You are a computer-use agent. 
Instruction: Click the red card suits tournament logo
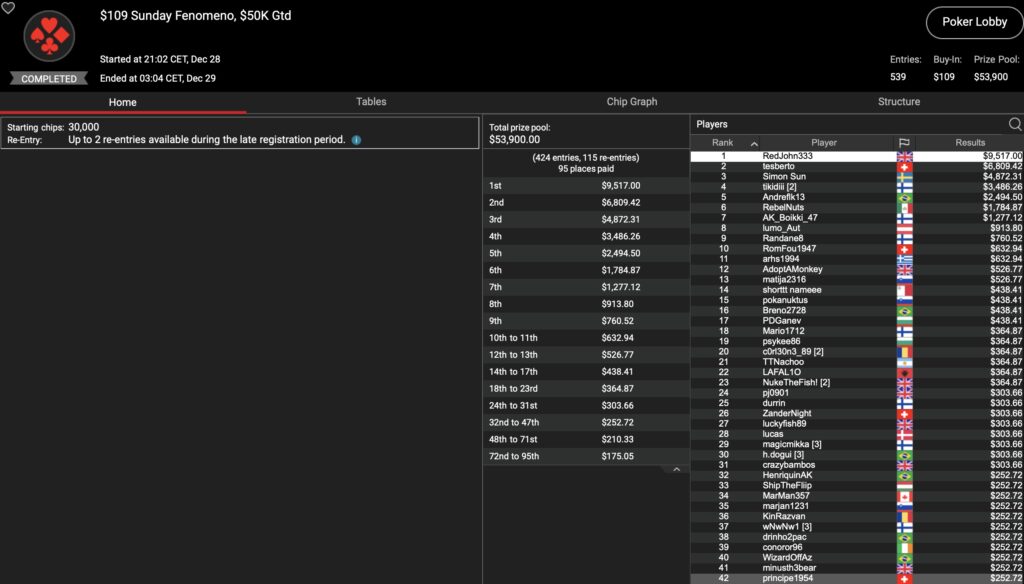49,37
